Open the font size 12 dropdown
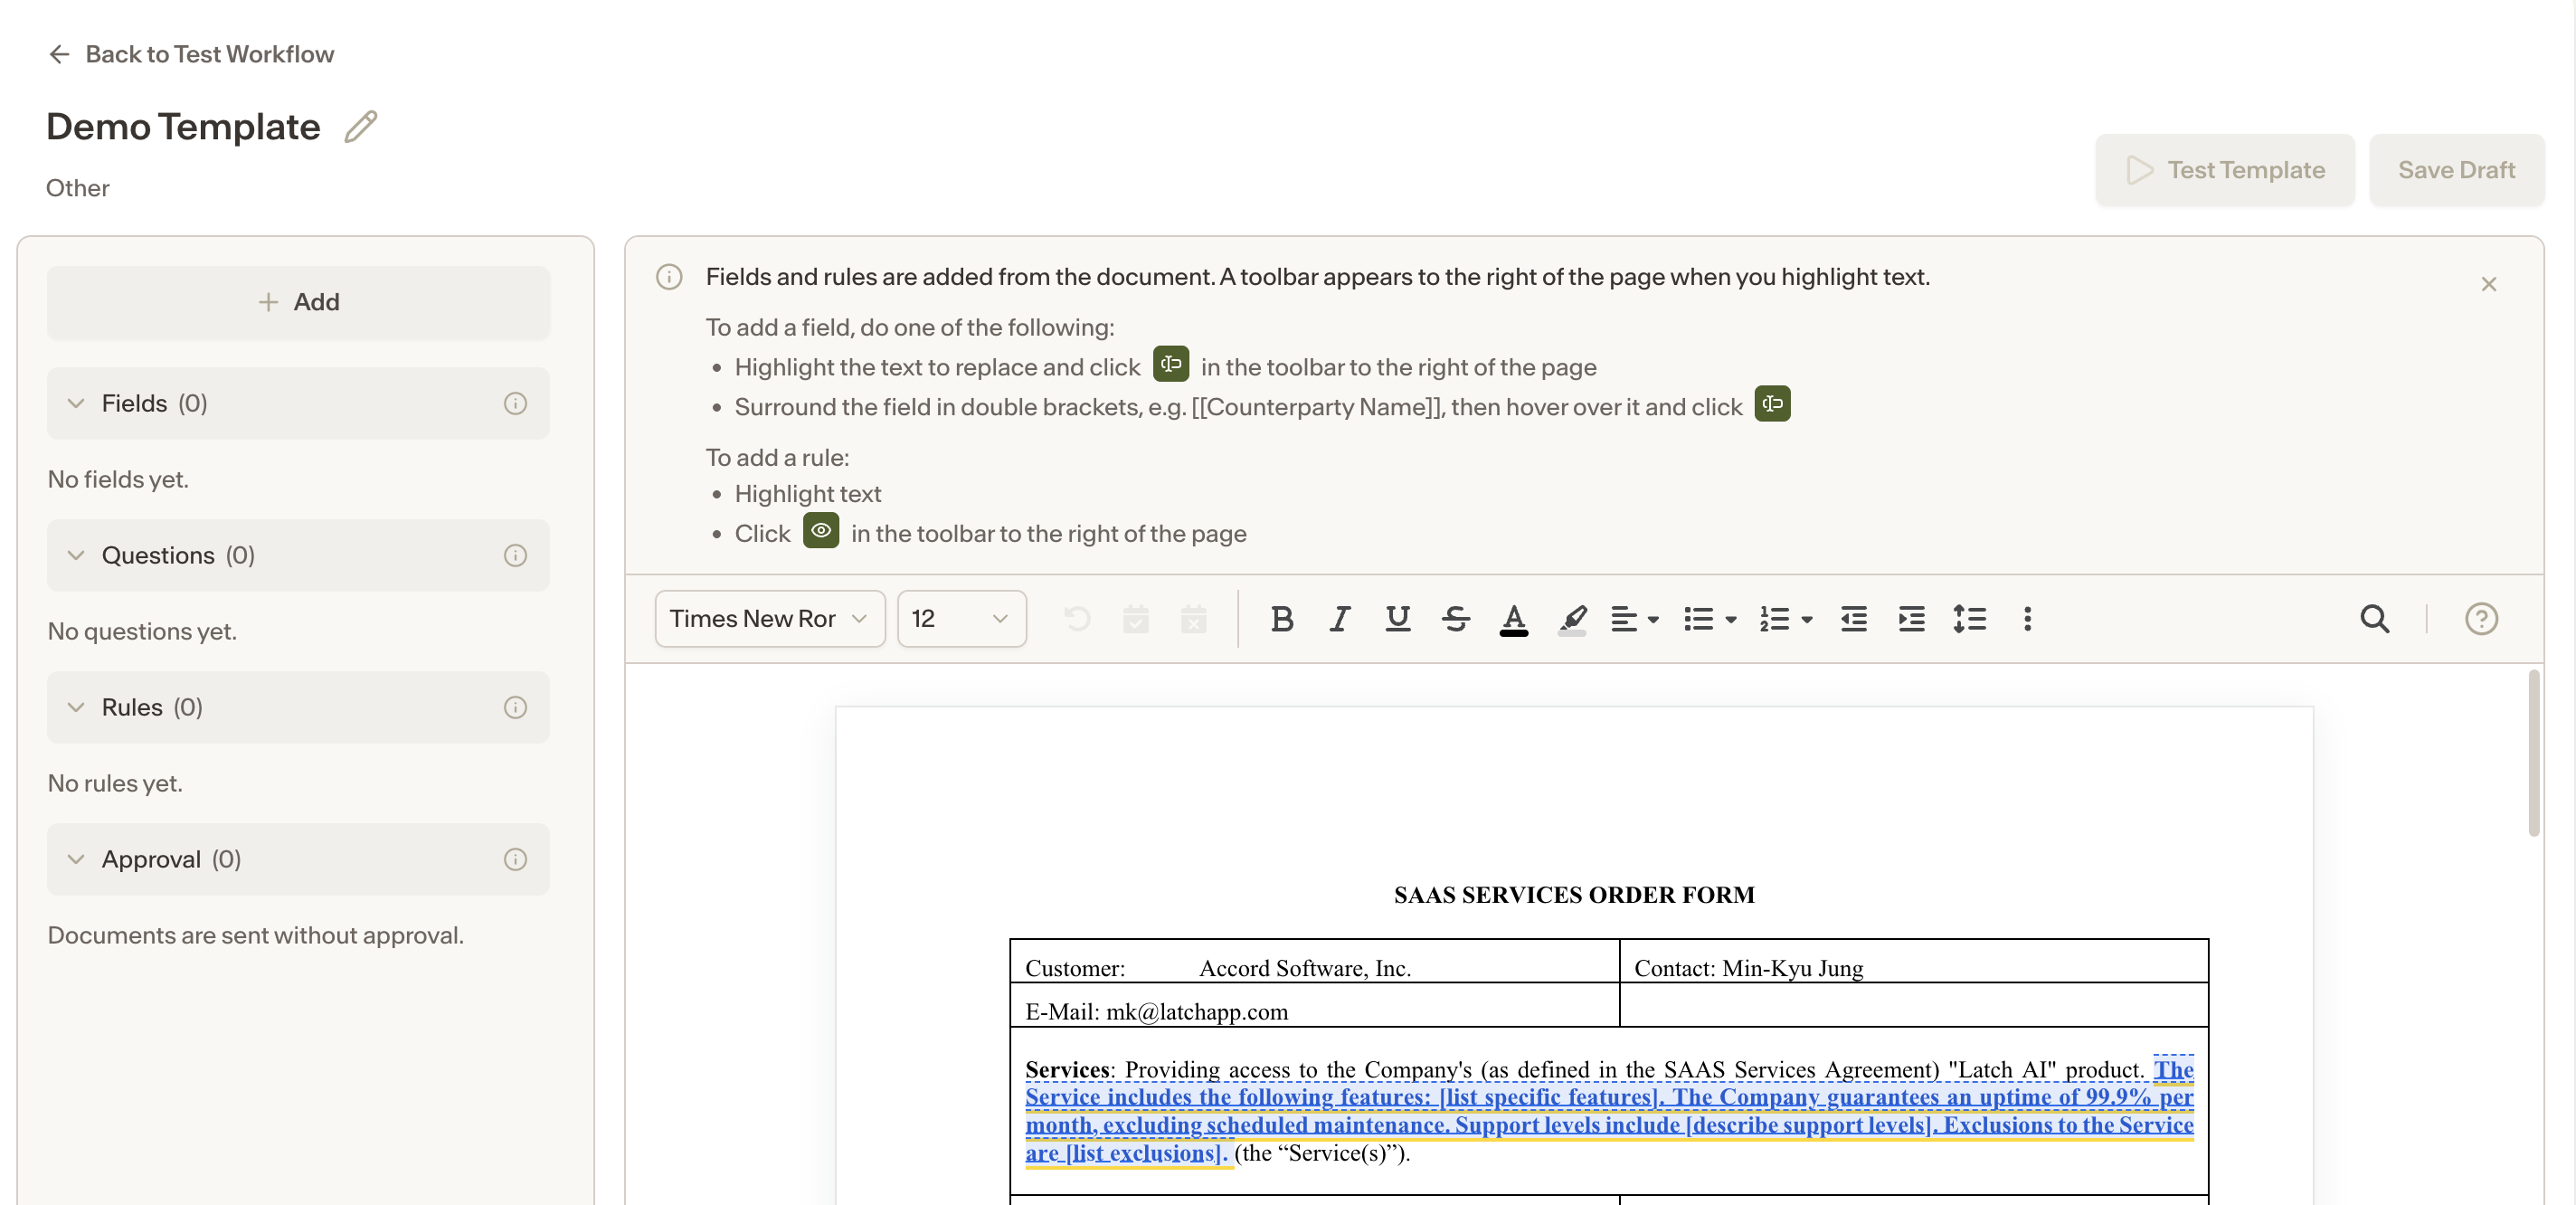The width and height of the screenshot is (2576, 1205). pyautogui.click(x=961, y=619)
